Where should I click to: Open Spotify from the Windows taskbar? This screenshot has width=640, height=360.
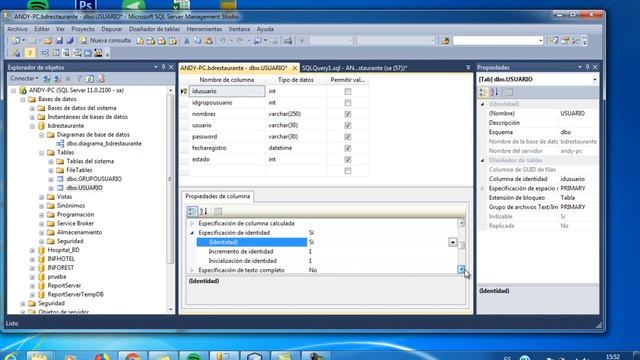(193, 356)
